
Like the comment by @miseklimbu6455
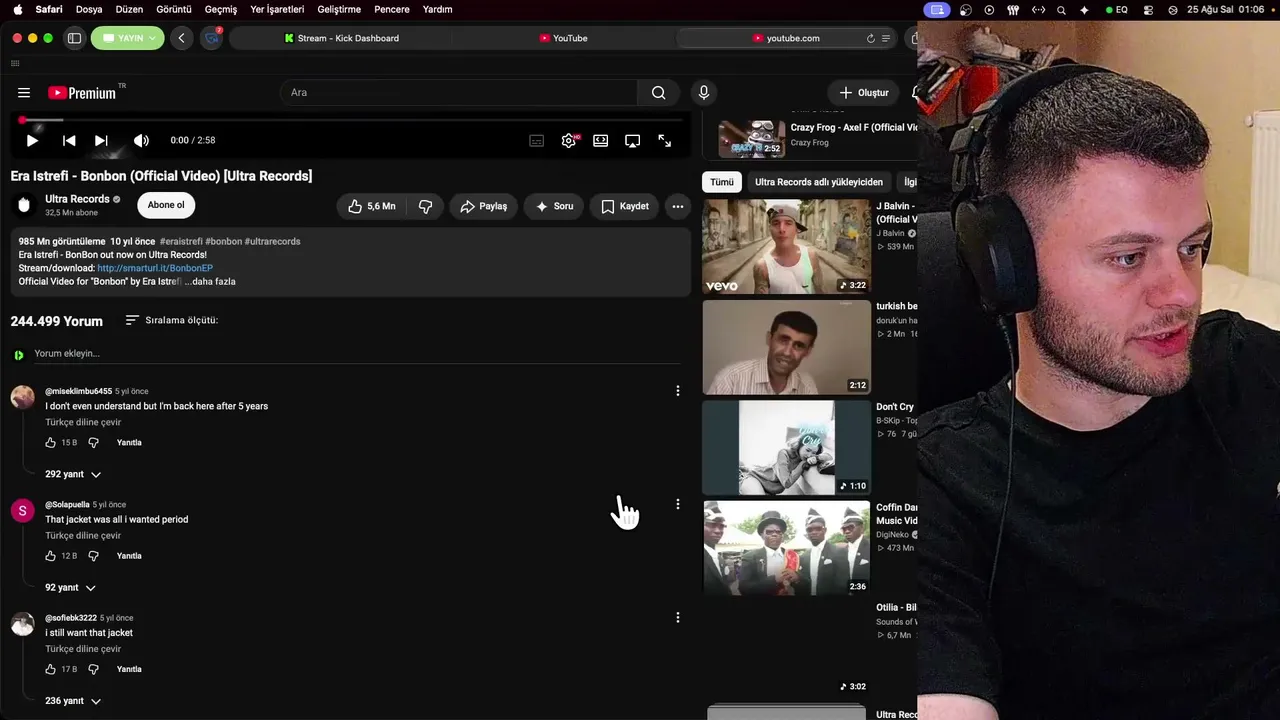51,443
